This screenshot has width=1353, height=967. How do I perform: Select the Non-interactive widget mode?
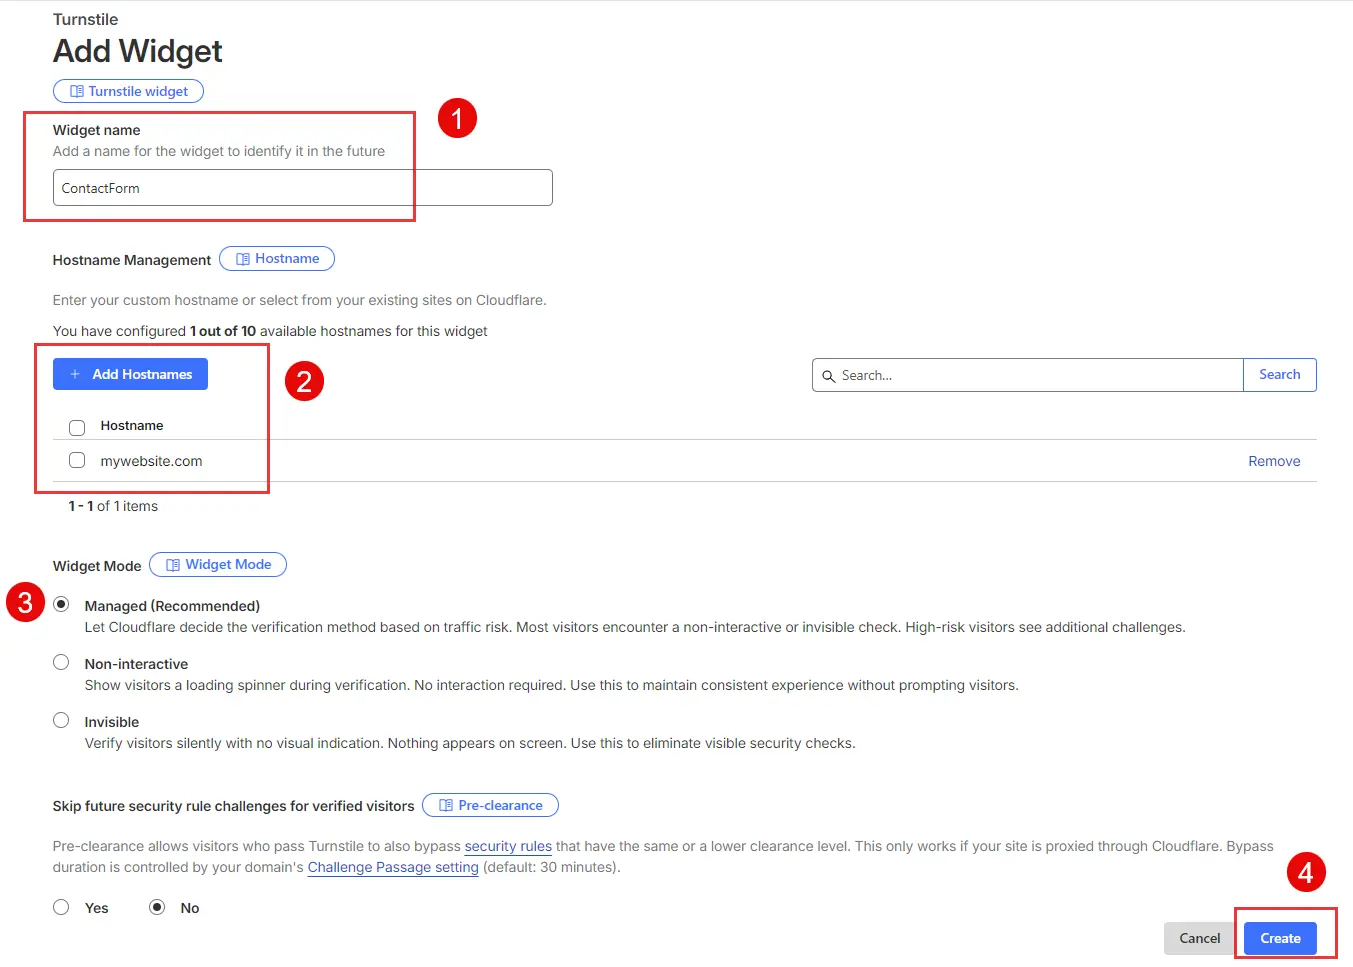pos(61,661)
